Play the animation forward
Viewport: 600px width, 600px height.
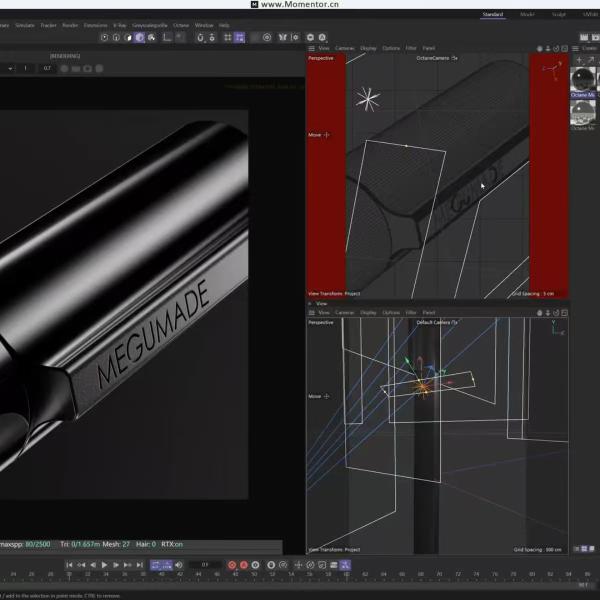click(104, 565)
